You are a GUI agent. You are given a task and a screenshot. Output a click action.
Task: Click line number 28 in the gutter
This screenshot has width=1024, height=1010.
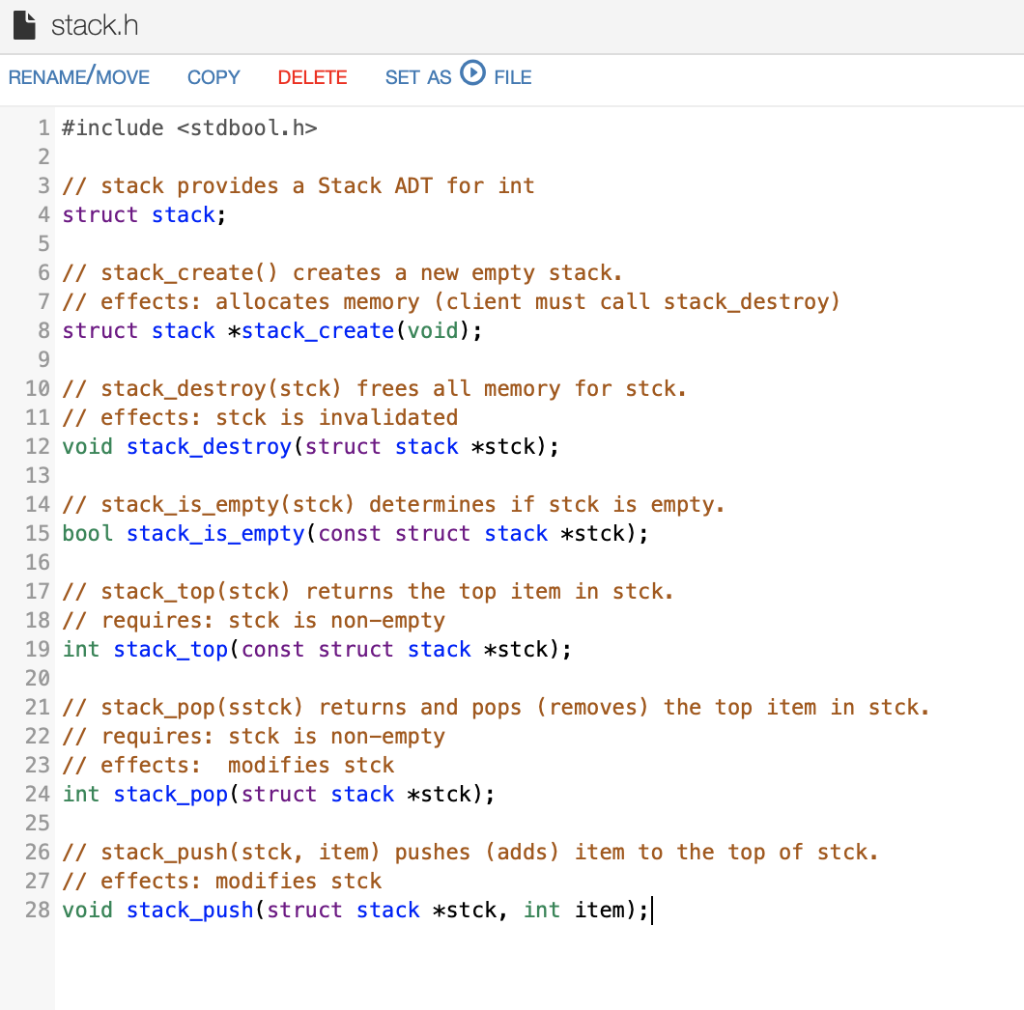[x=37, y=910]
